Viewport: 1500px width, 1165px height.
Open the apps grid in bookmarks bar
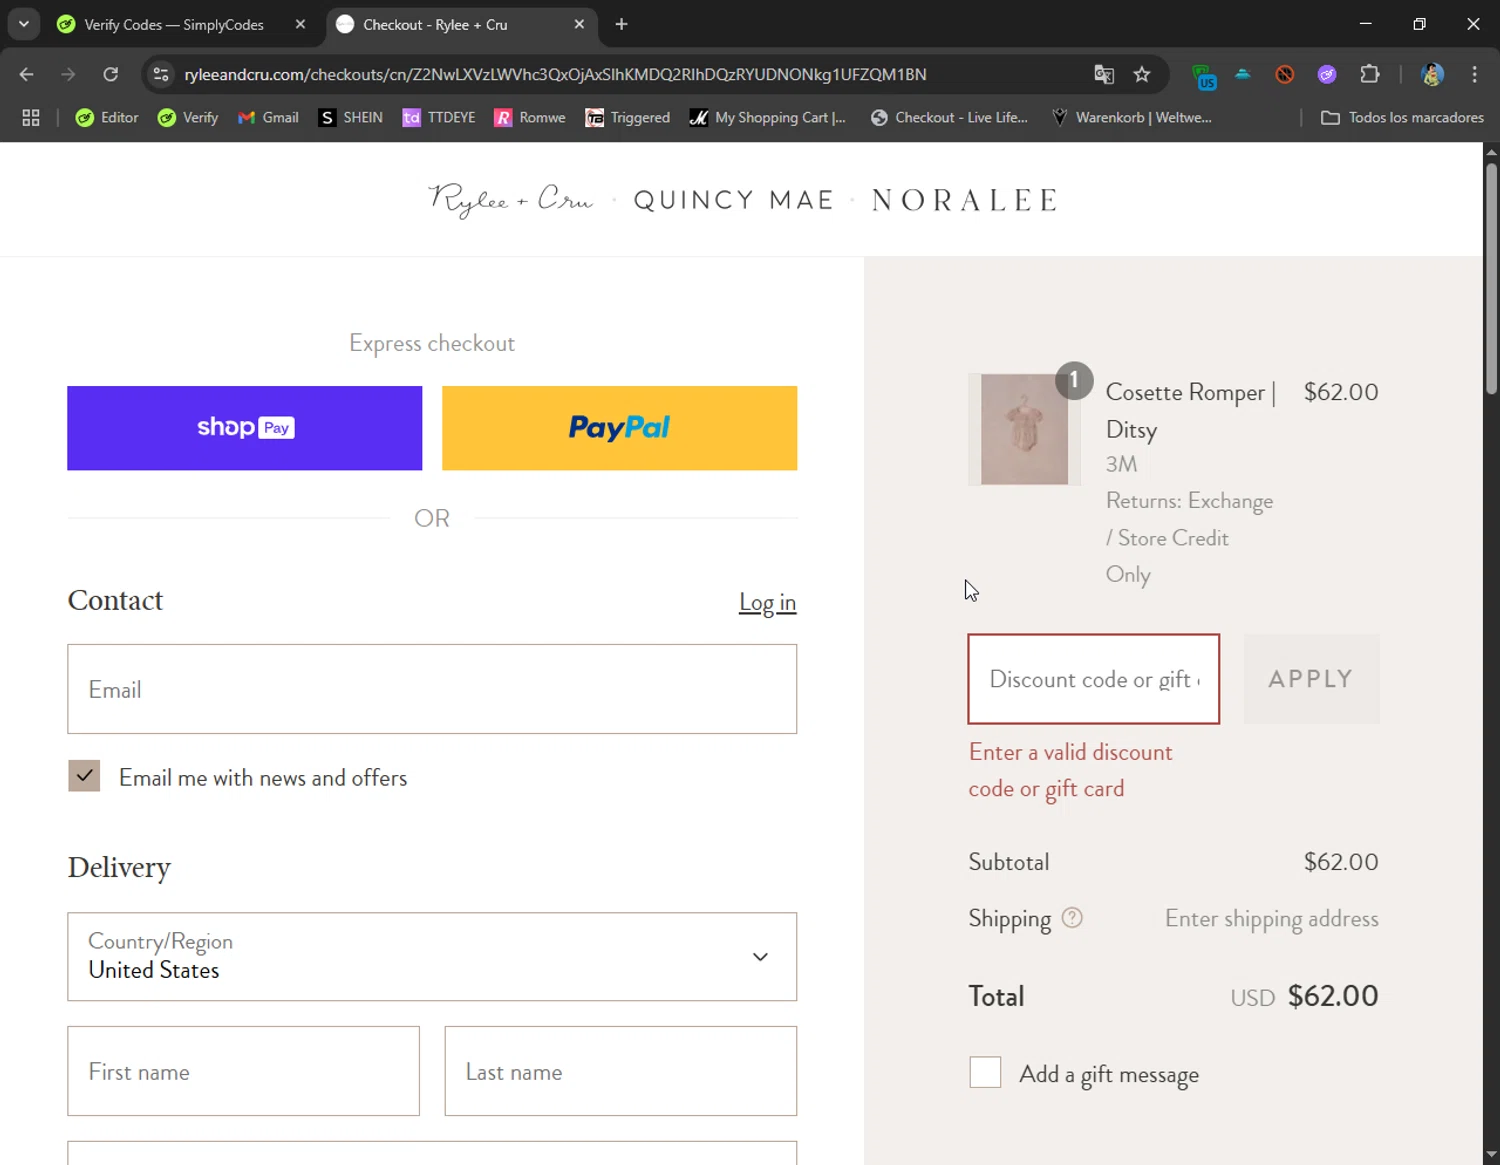pyautogui.click(x=31, y=117)
